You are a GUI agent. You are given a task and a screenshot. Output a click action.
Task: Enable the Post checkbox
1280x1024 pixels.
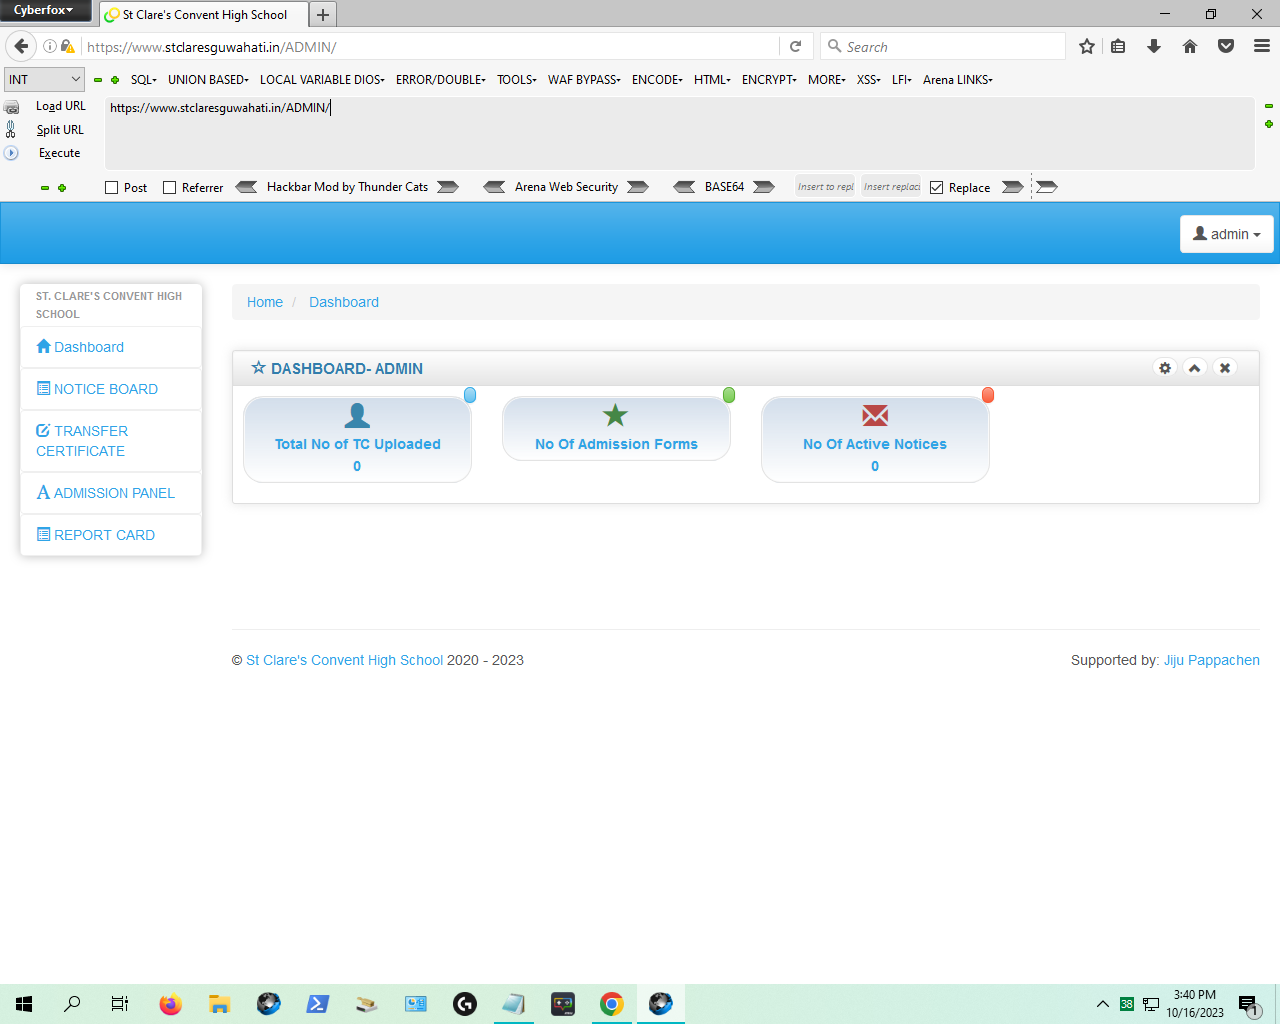112,188
